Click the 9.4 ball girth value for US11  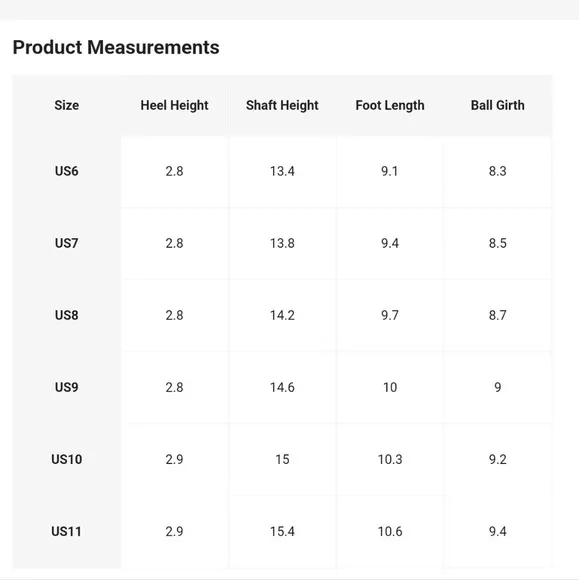pyautogui.click(x=498, y=532)
